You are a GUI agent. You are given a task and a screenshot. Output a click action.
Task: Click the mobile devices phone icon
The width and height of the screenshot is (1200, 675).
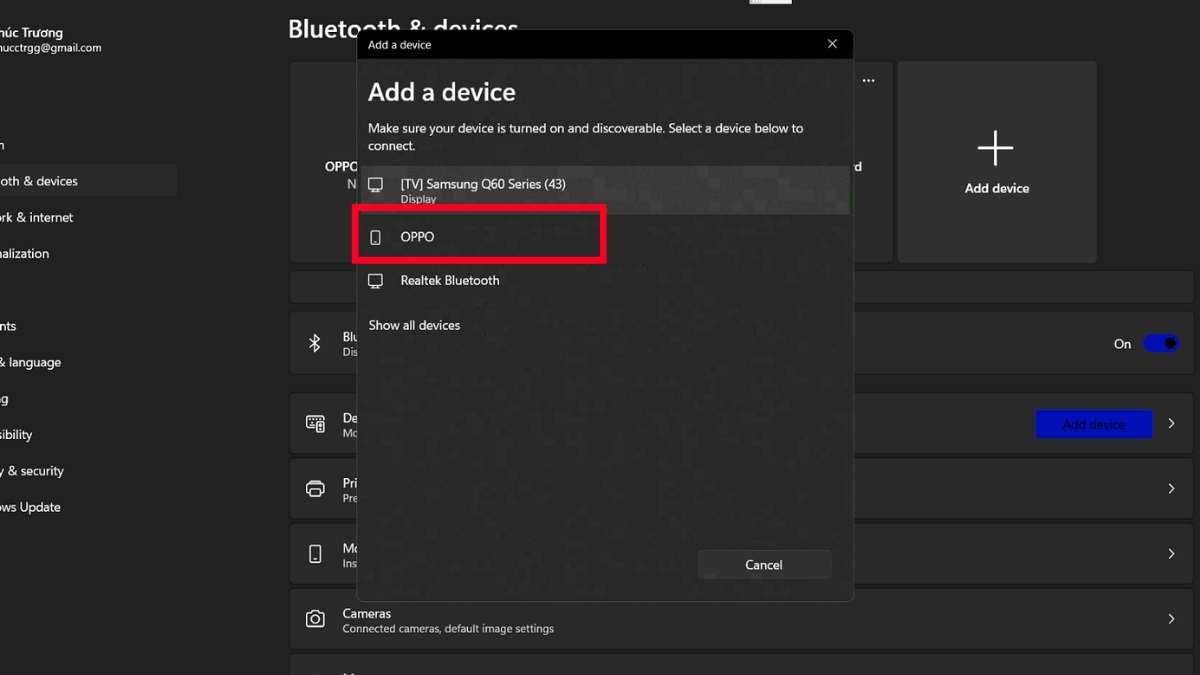(x=315, y=554)
